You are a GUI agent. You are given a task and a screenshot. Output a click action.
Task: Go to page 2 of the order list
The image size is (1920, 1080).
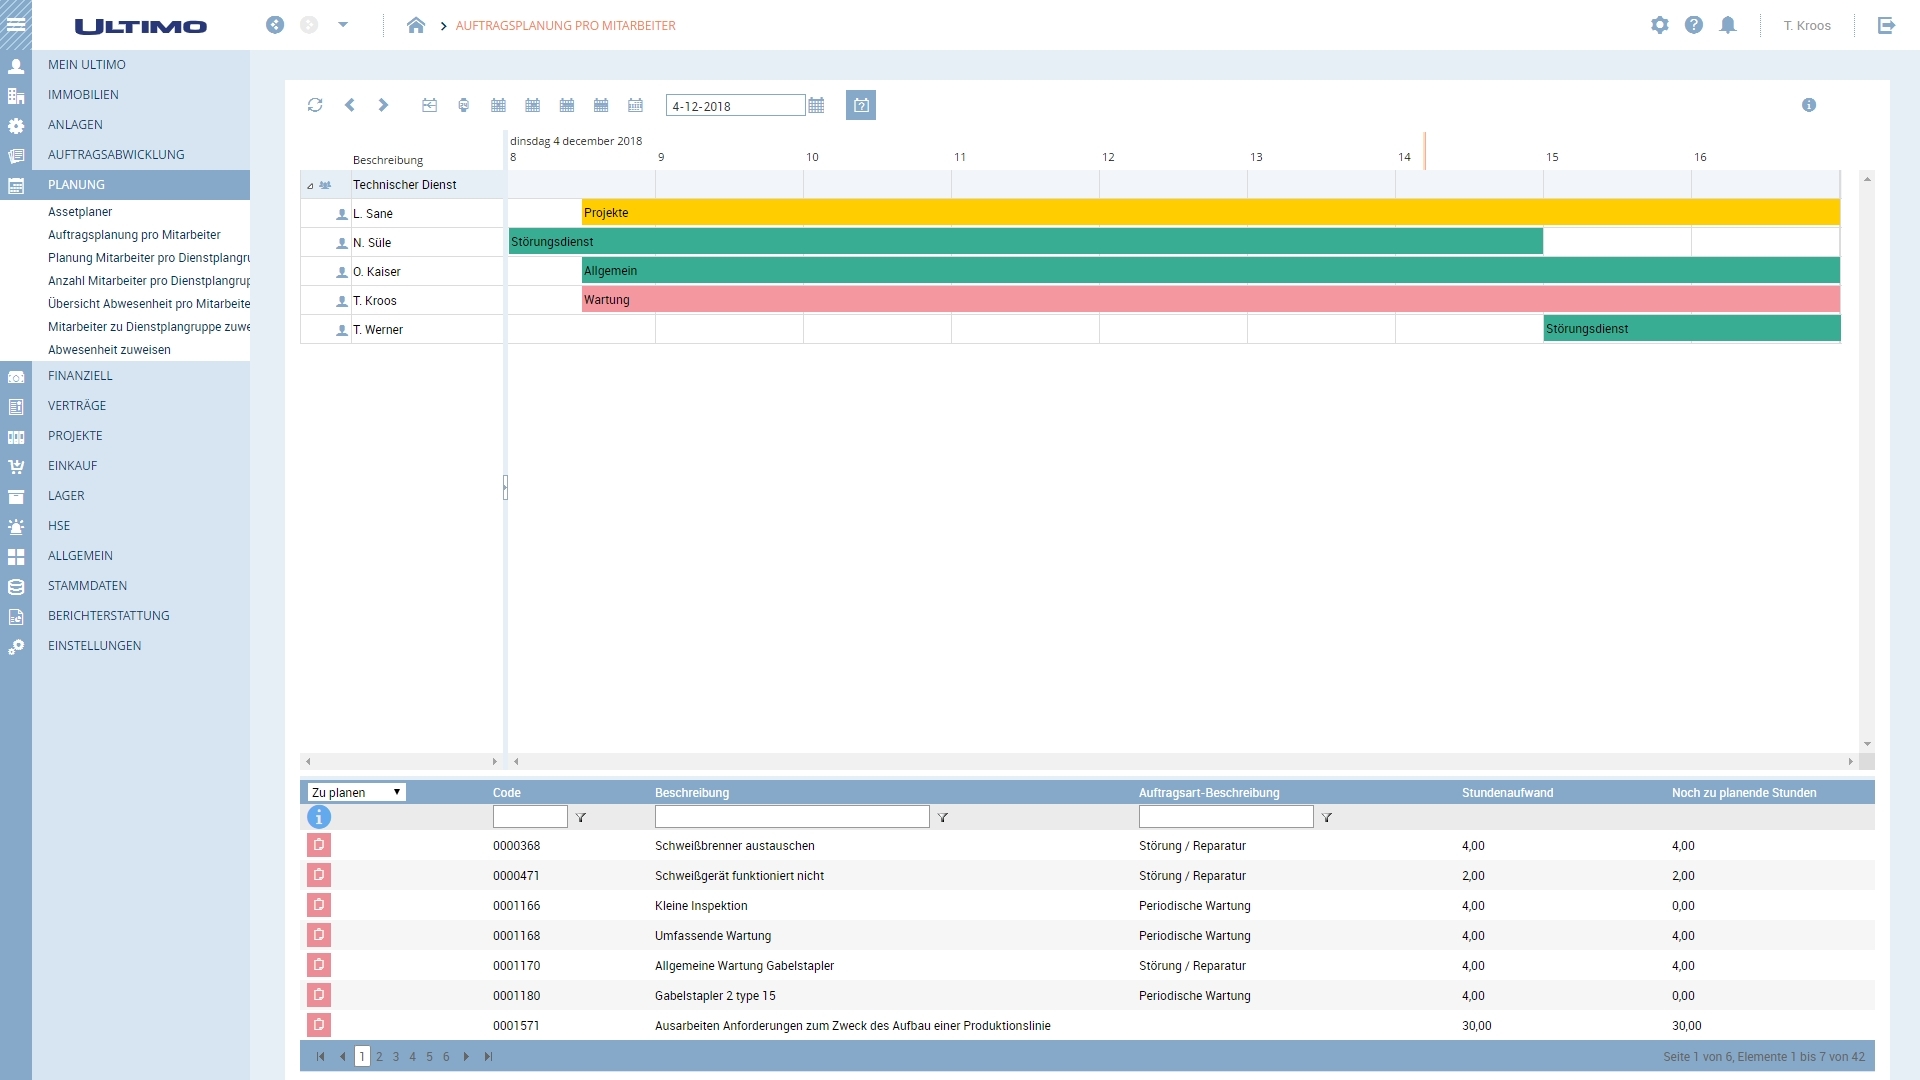pos(379,1056)
